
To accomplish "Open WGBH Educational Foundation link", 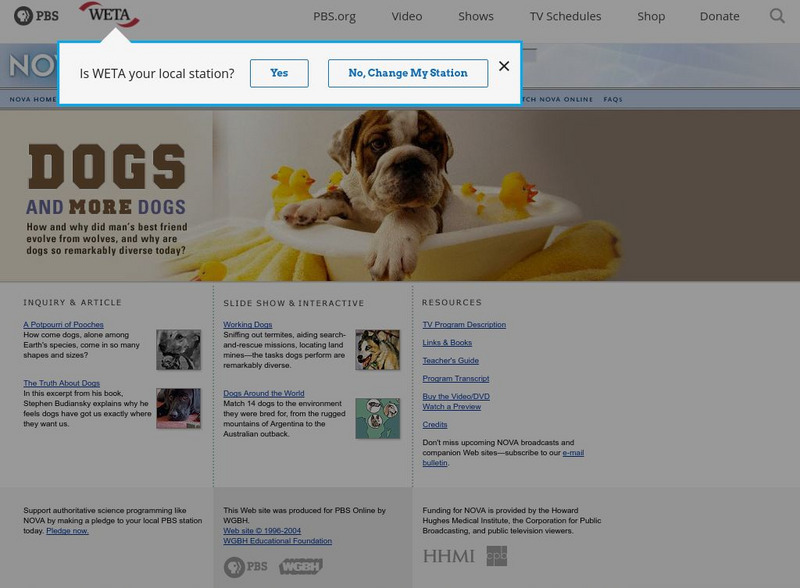I will coord(278,541).
